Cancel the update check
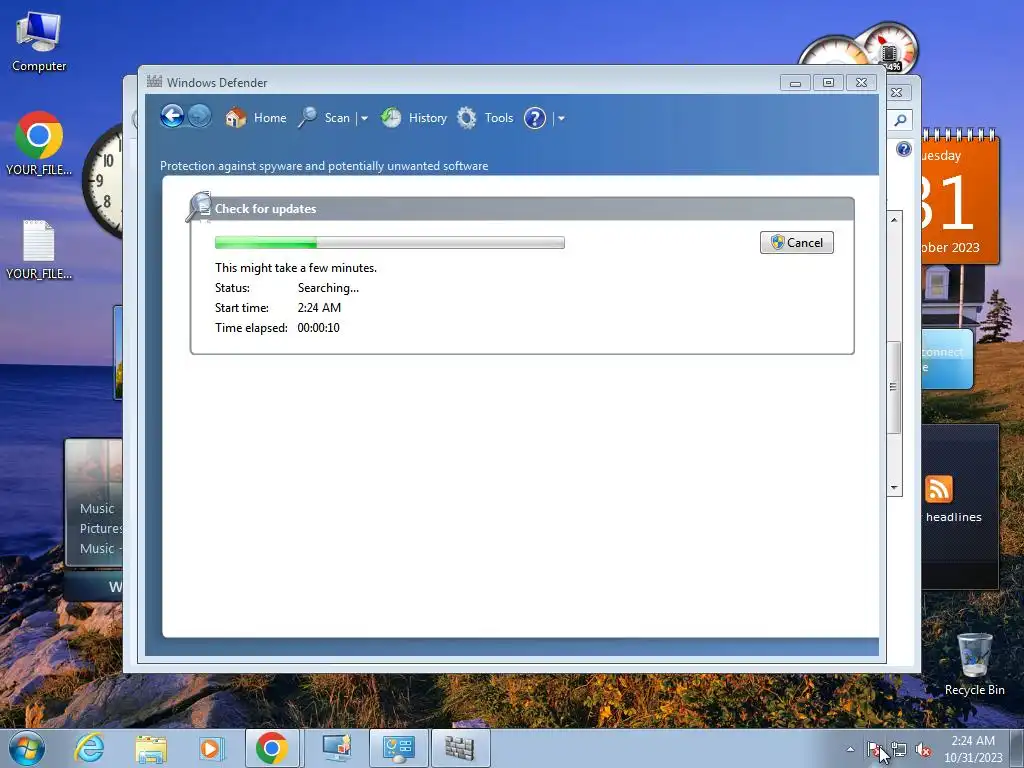This screenshot has width=1024, height=768. (x=796, y=242)
